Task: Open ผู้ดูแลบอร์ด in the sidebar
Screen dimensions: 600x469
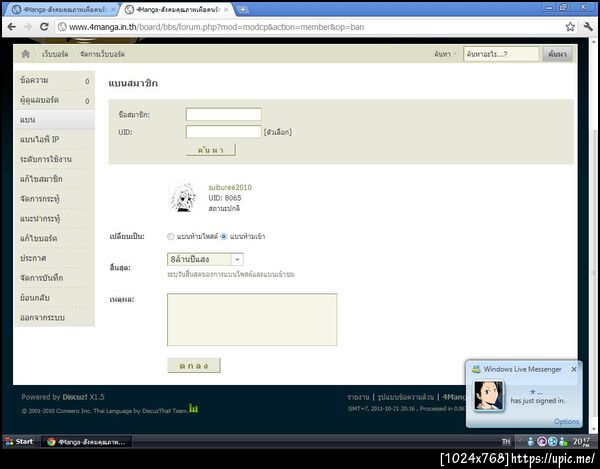Action: 54,100
